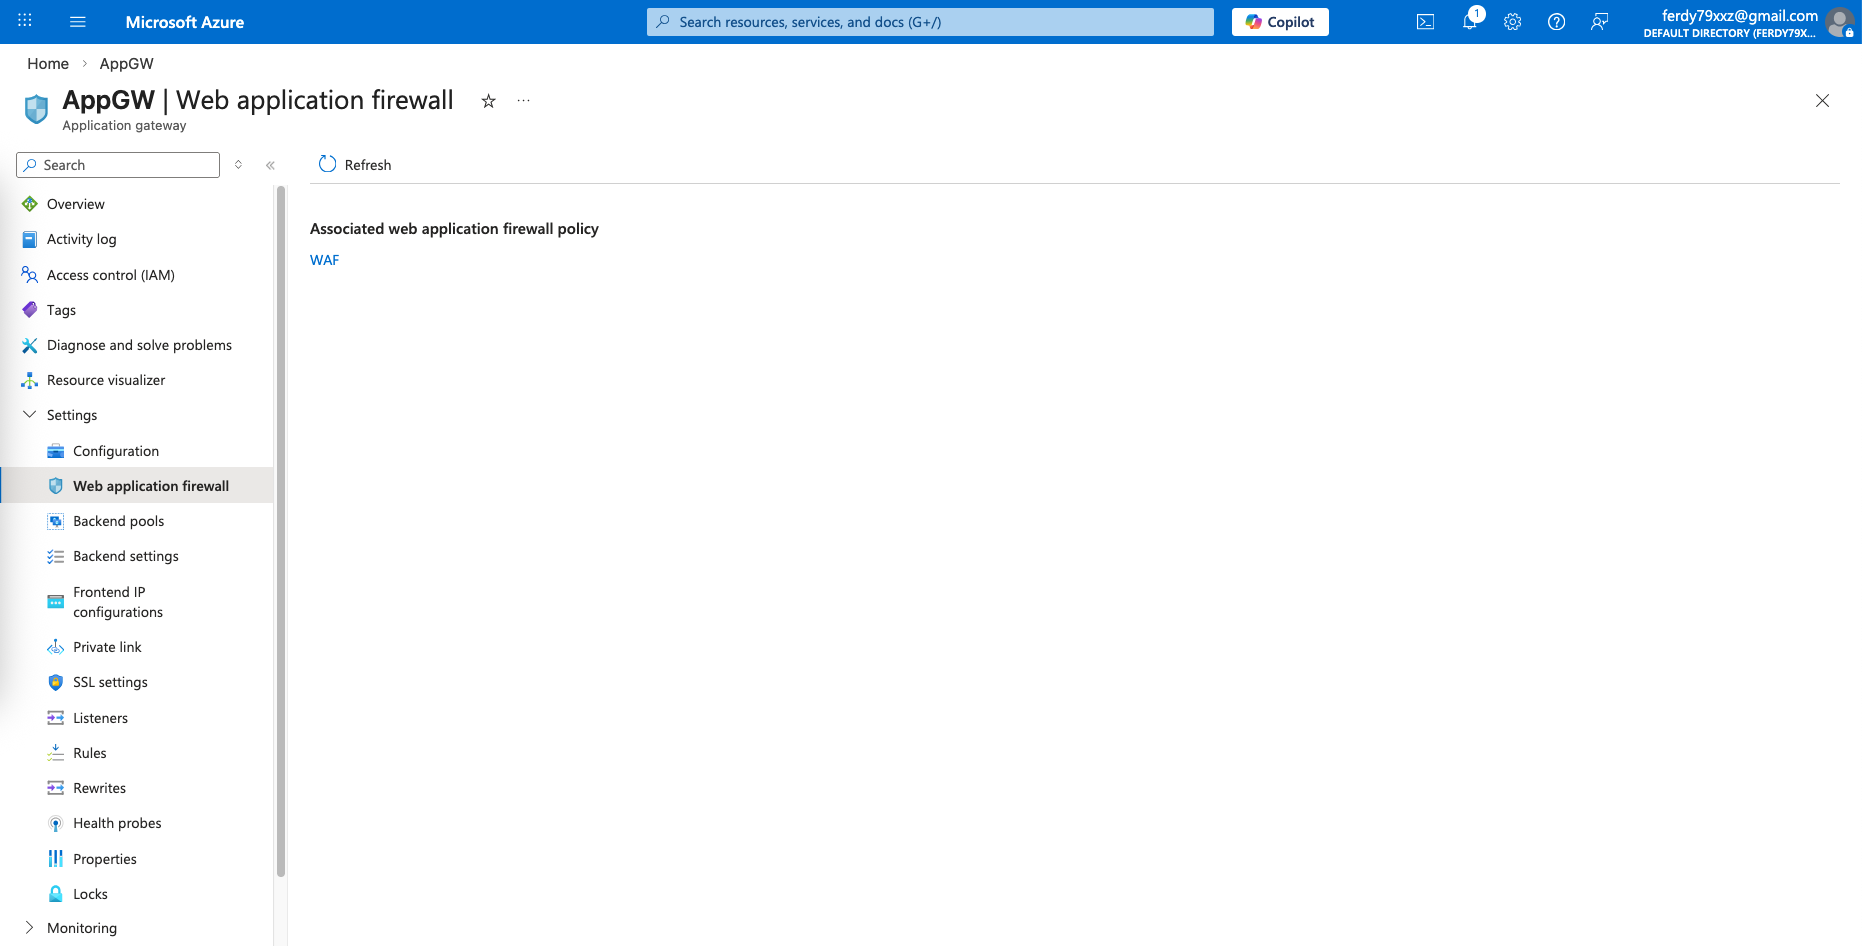Click the Refresh icon in toolbar
This screenshot has height=948, width=1862.
click(x=328, y=164)
